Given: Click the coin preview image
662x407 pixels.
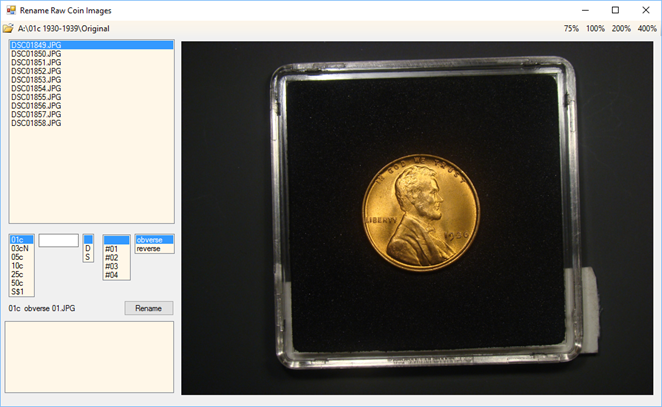Looking at the screenshot, I should (x=418, y=217).
